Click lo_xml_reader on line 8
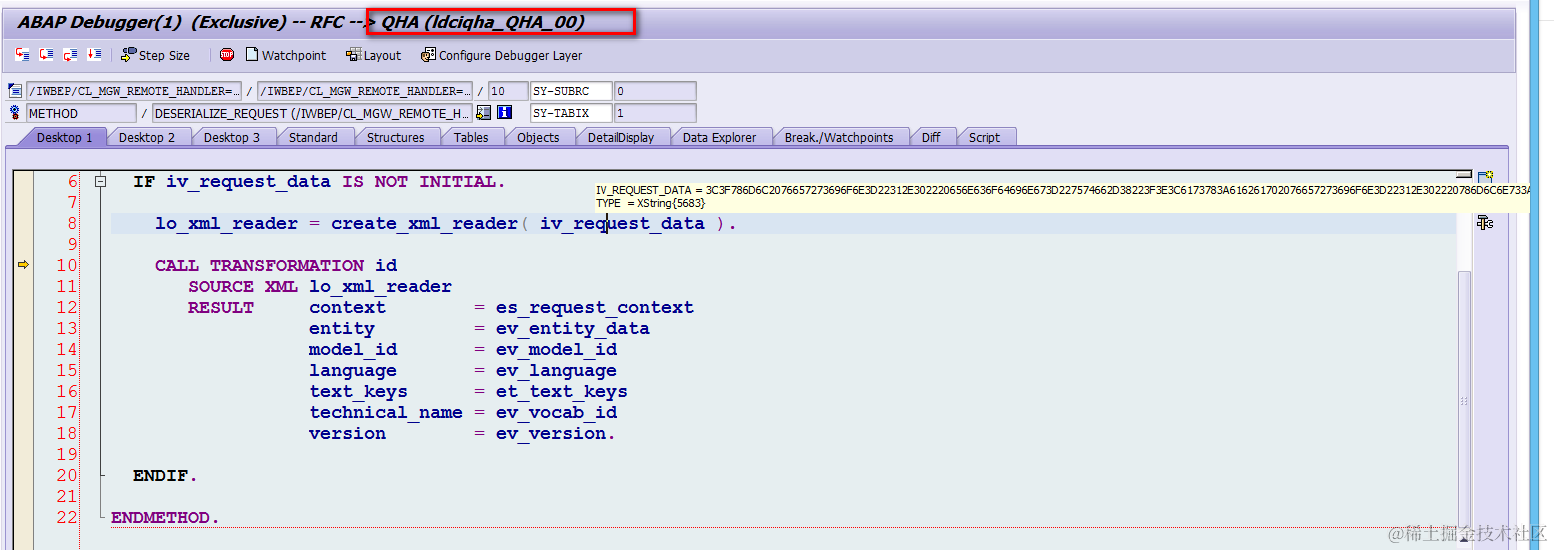The image size is (1554, 550). point(227,224)
